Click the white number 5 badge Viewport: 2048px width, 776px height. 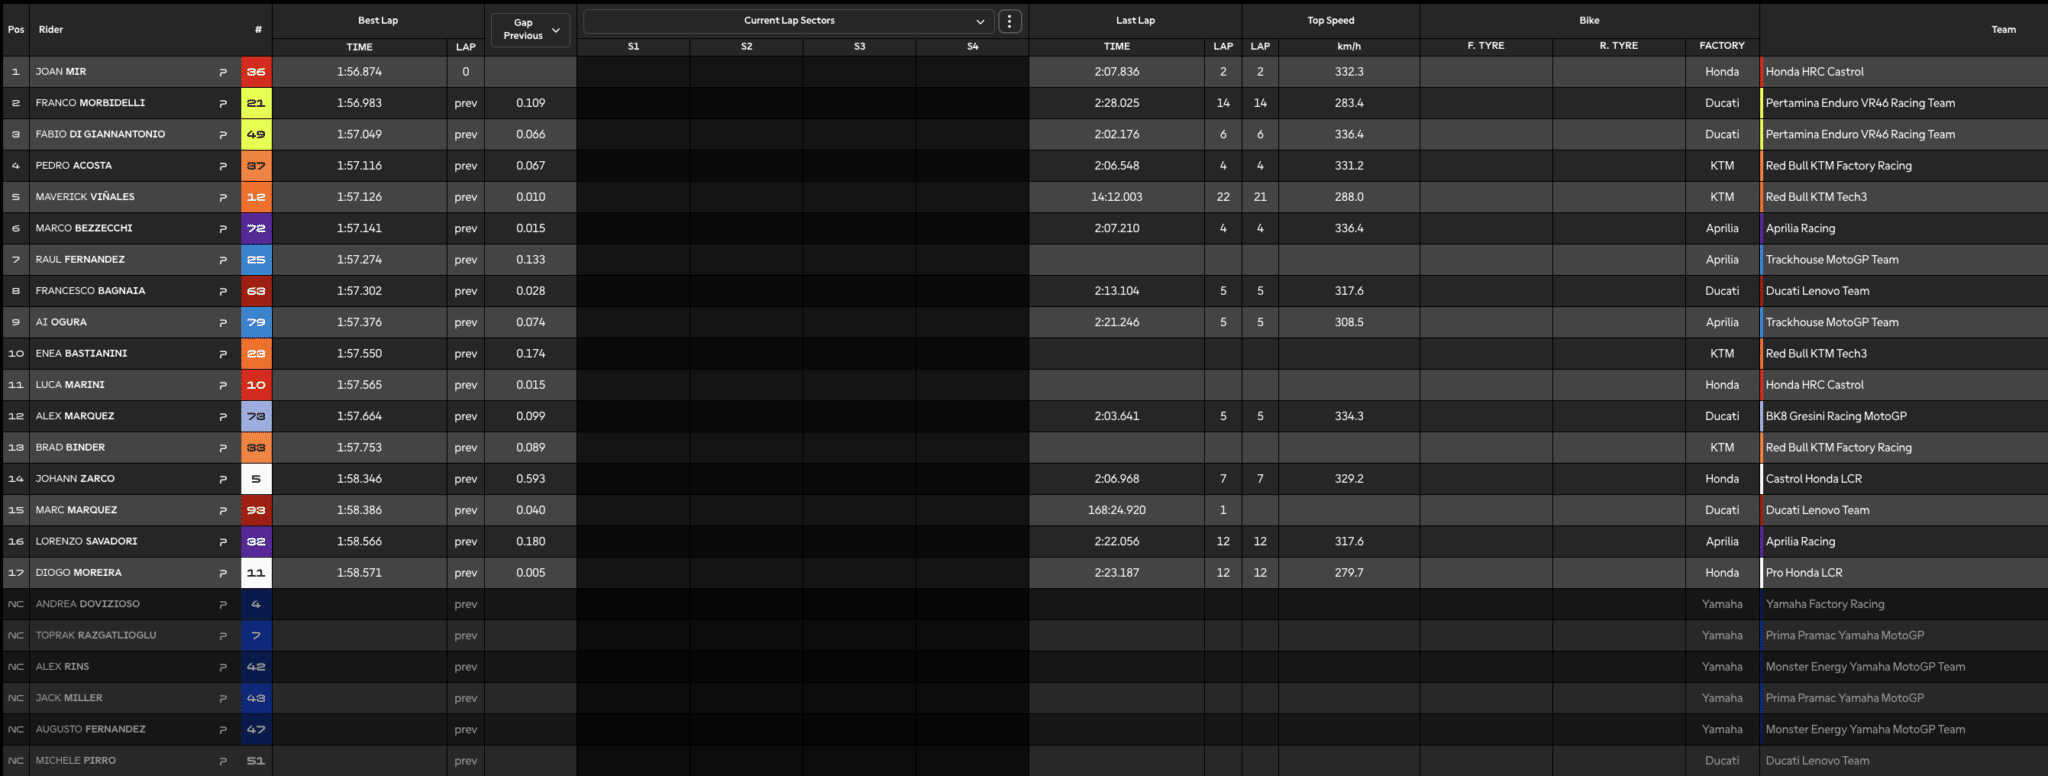(256, 479)
